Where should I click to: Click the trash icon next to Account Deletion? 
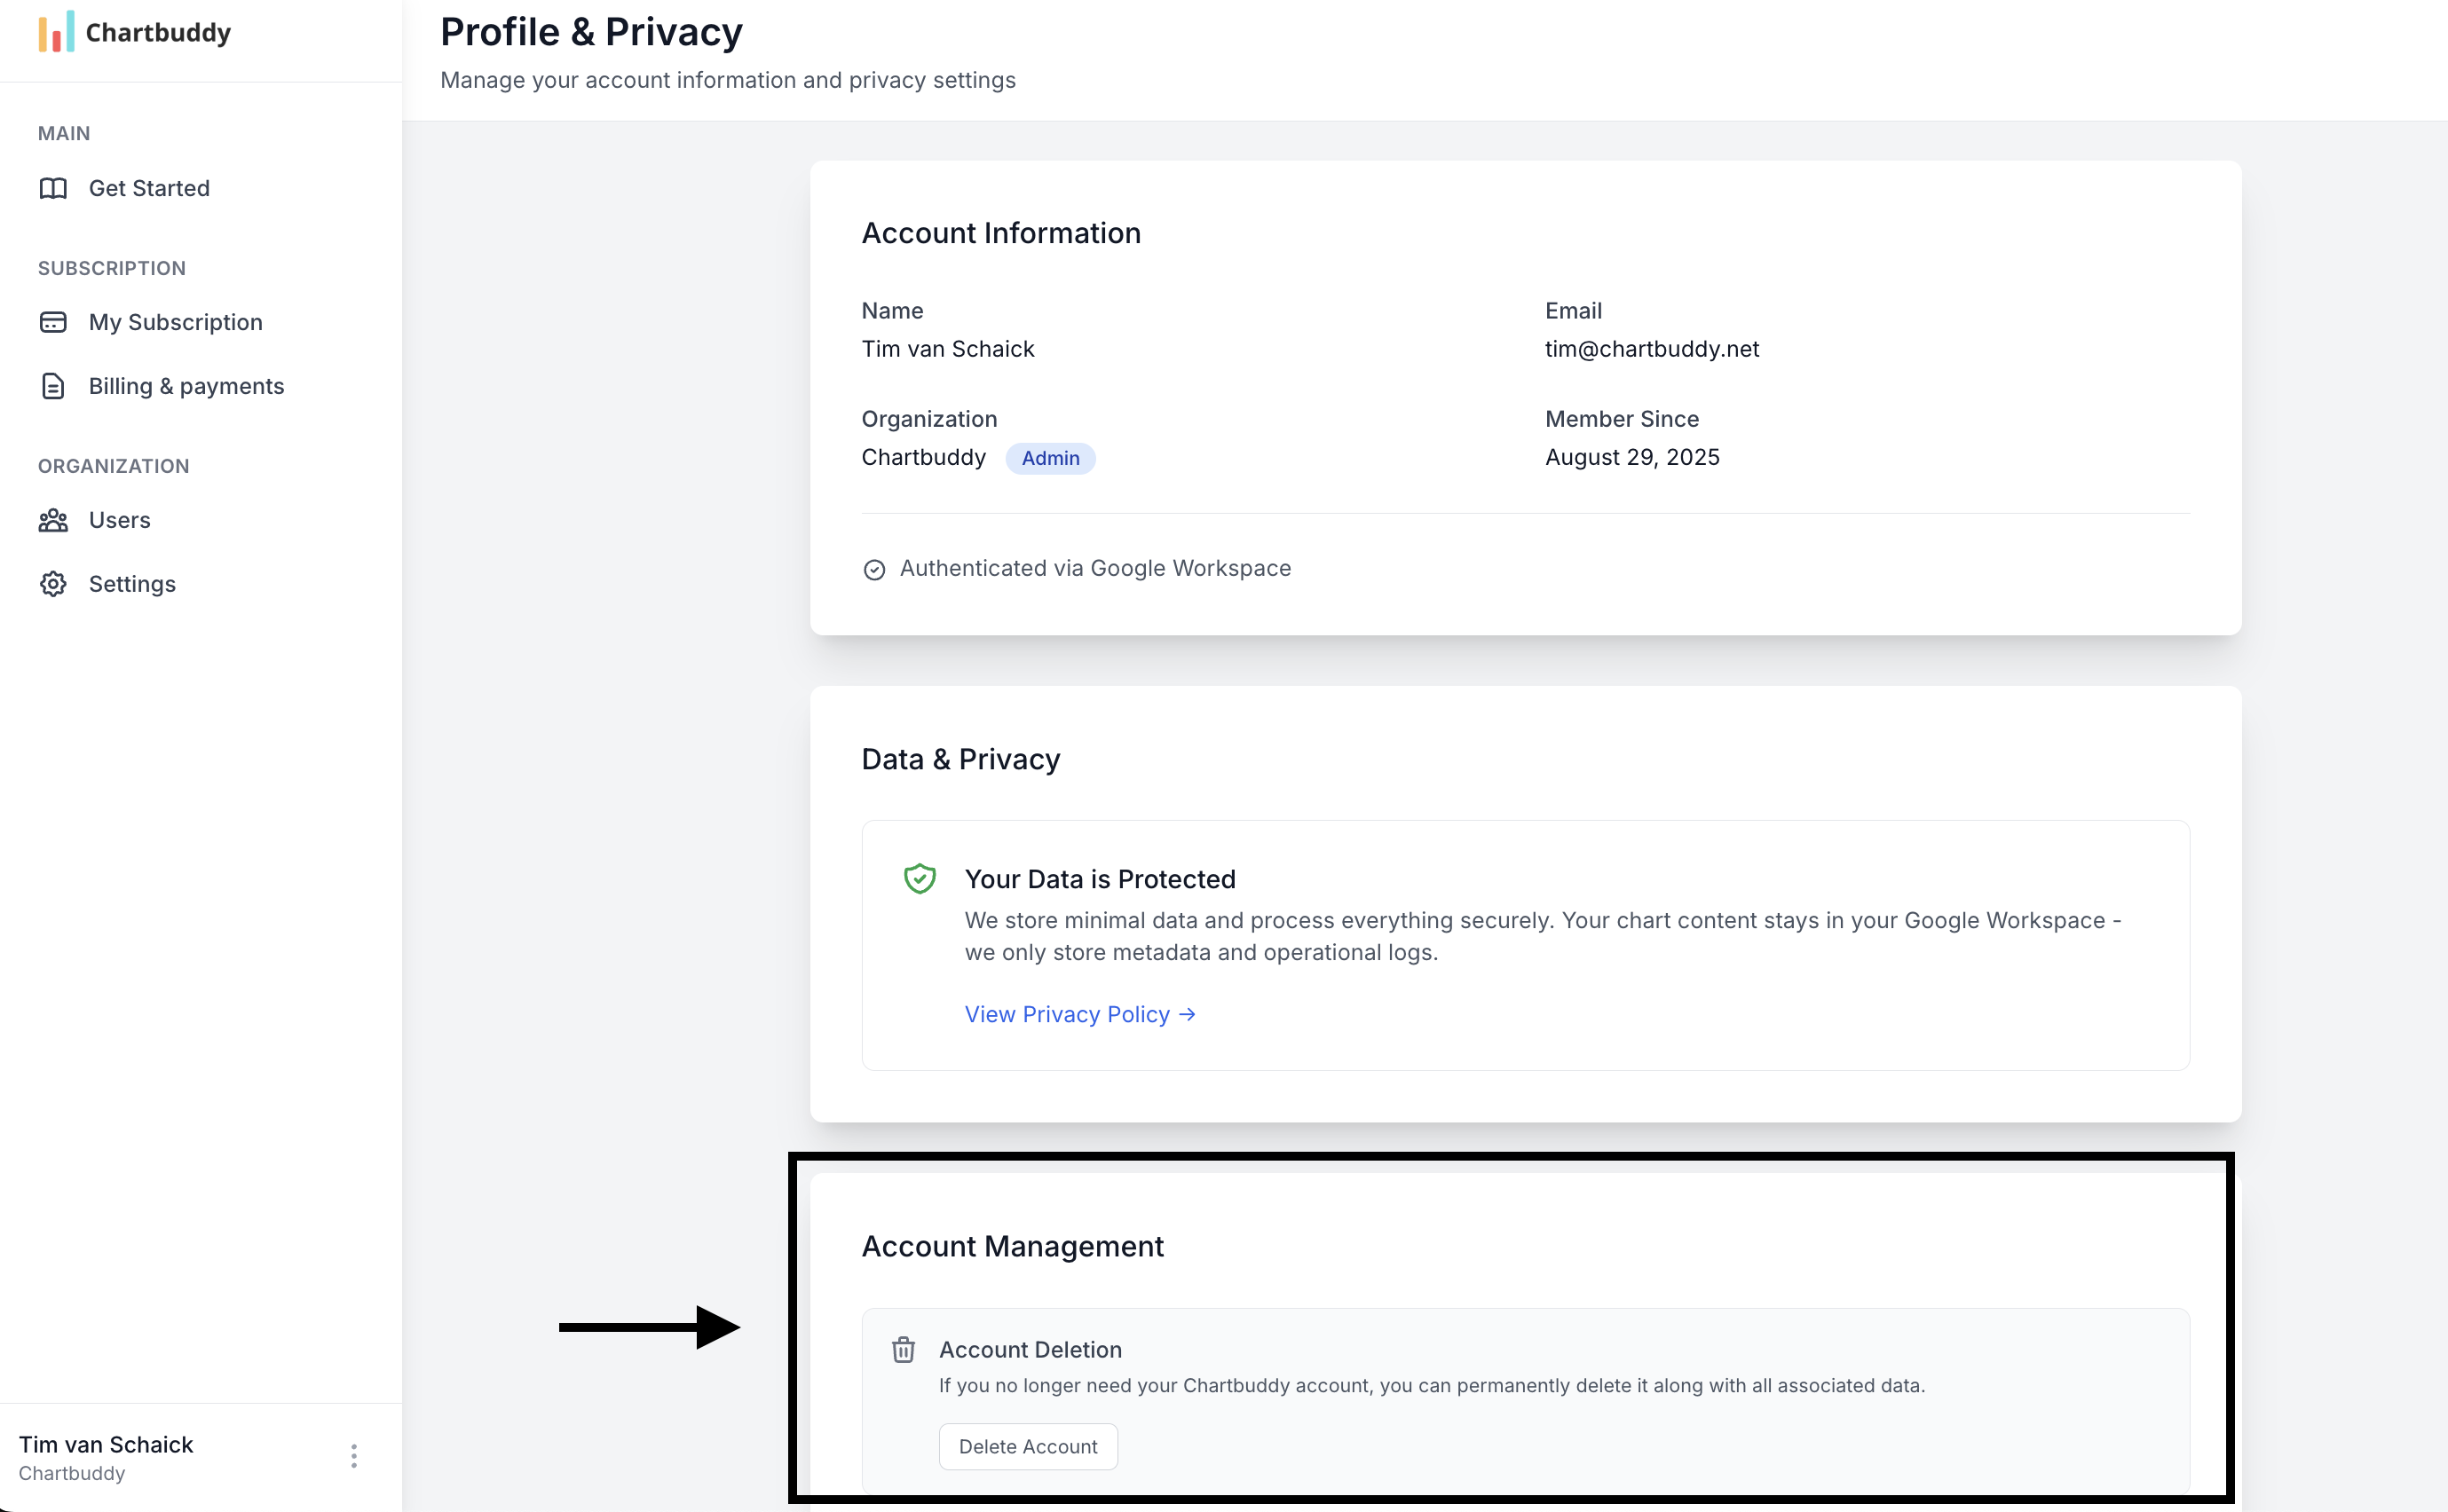(x=903, y=1349)
